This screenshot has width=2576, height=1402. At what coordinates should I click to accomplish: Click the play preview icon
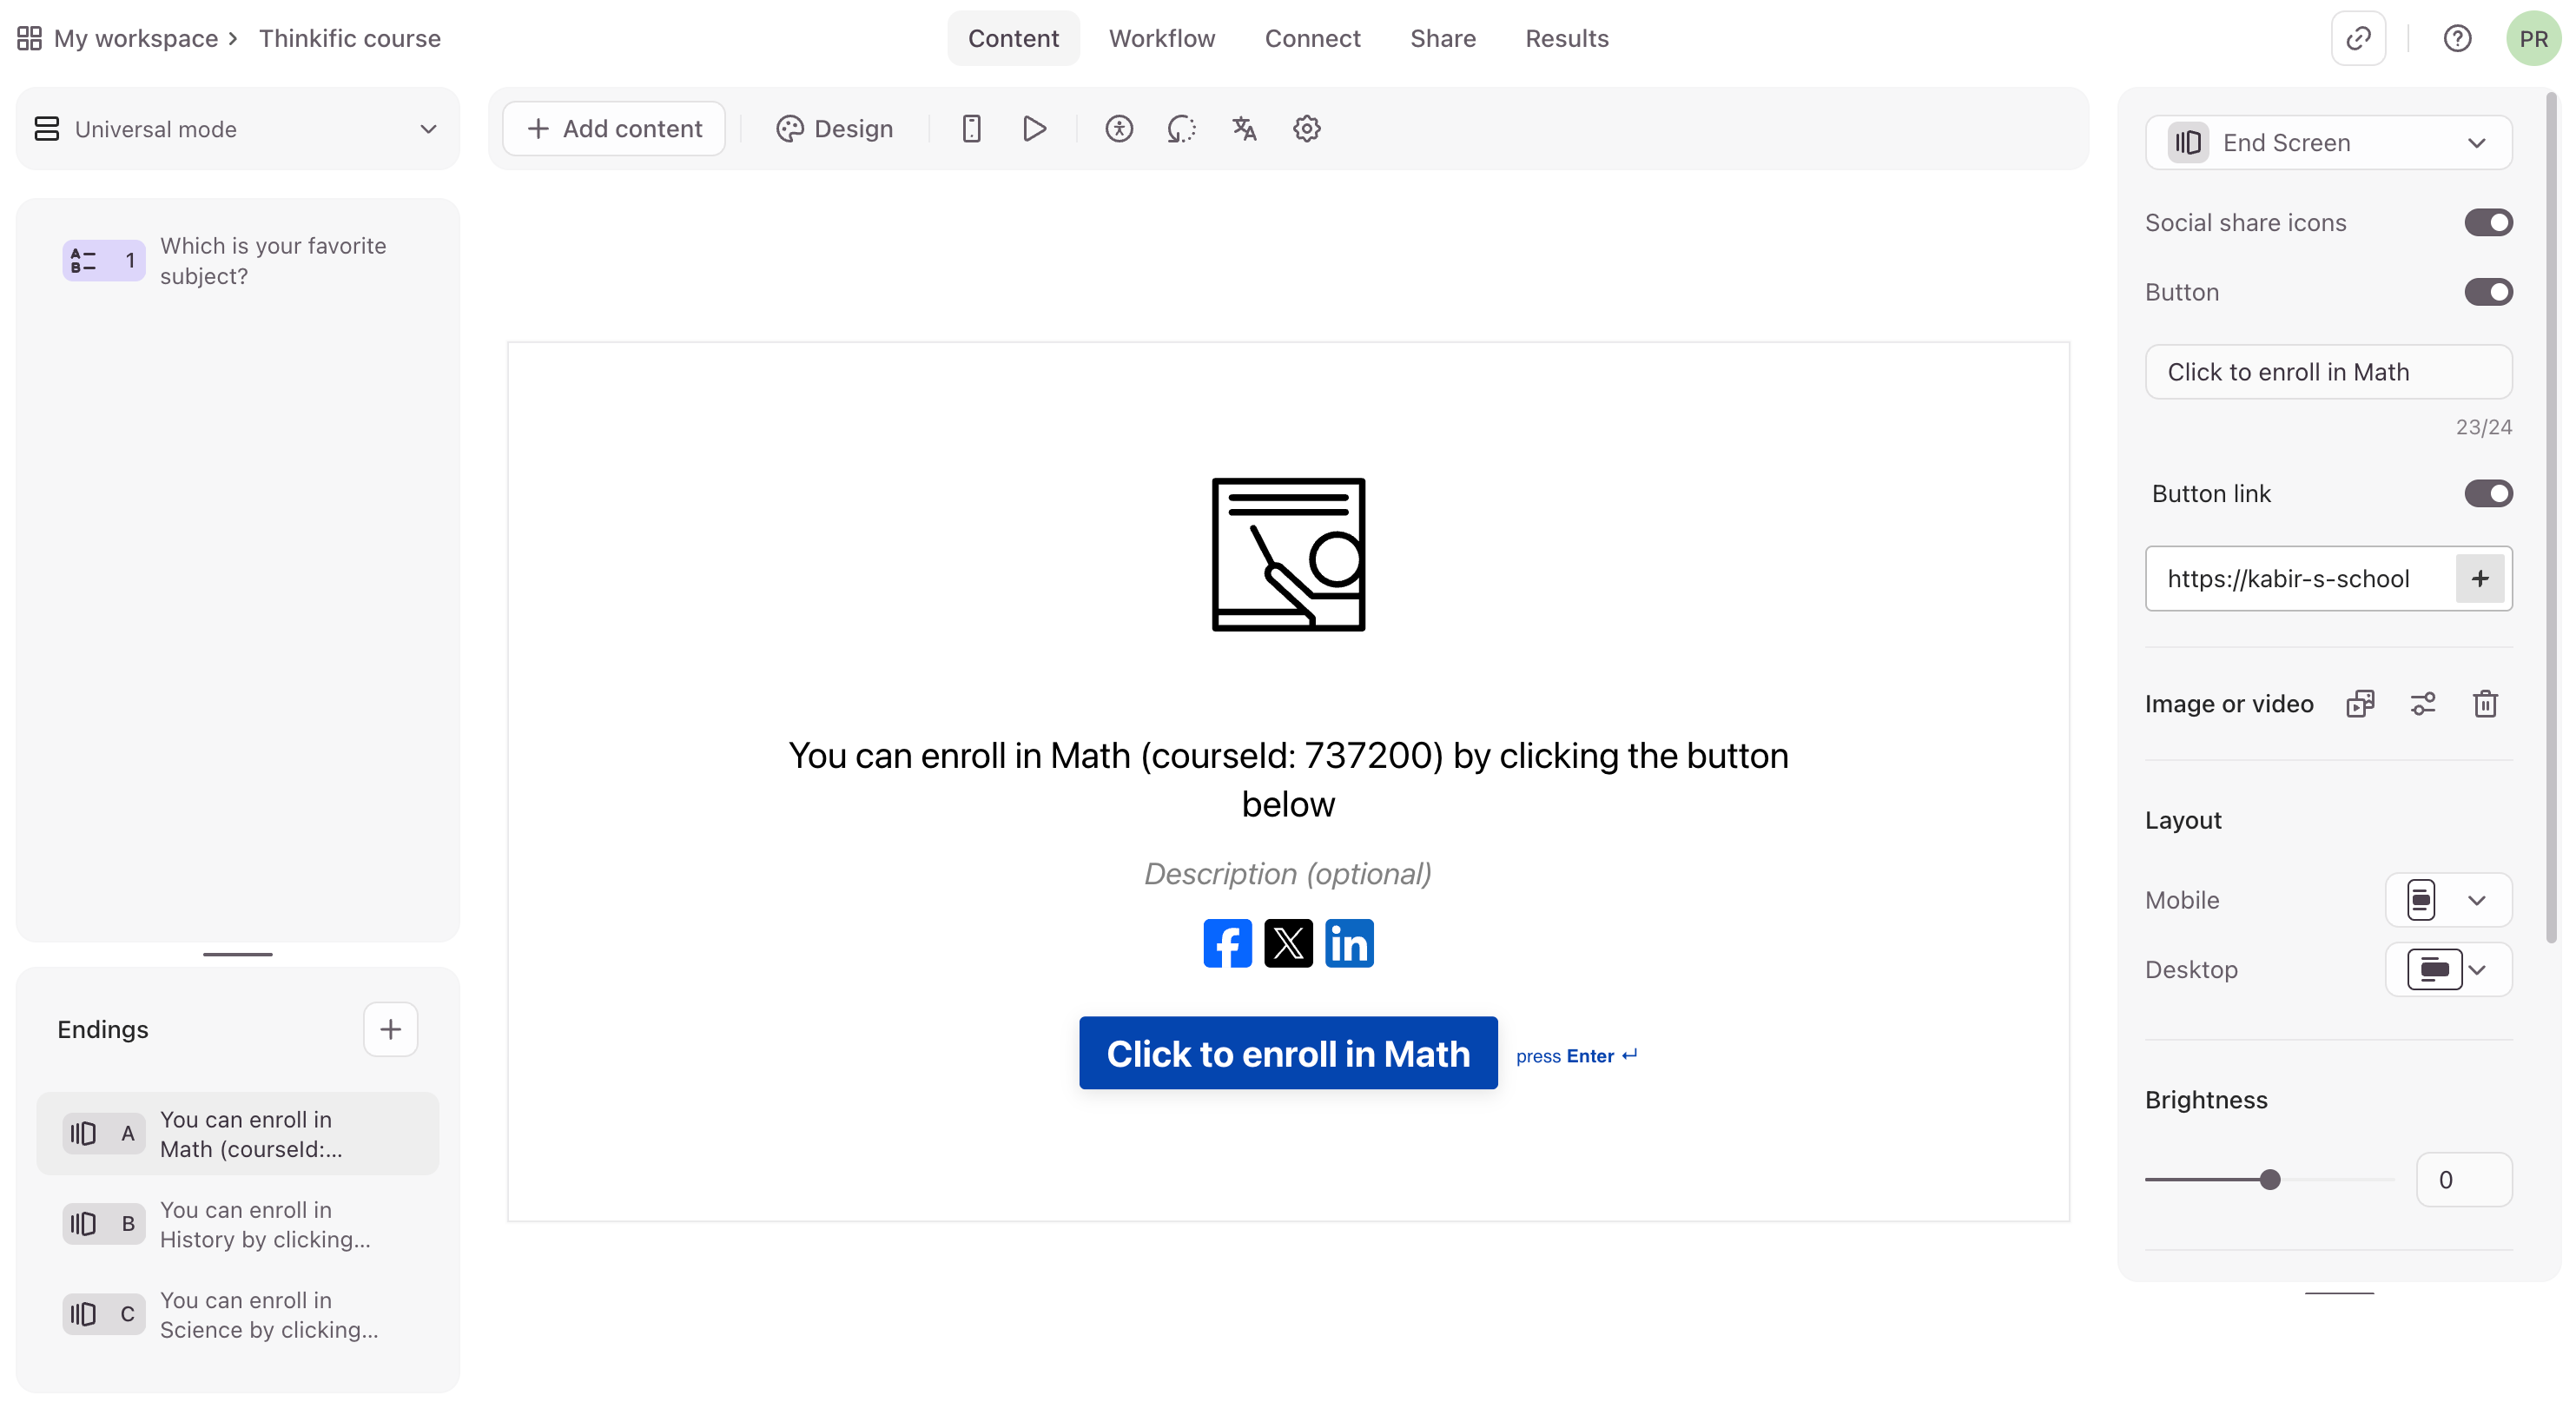tap(1034, 129)
